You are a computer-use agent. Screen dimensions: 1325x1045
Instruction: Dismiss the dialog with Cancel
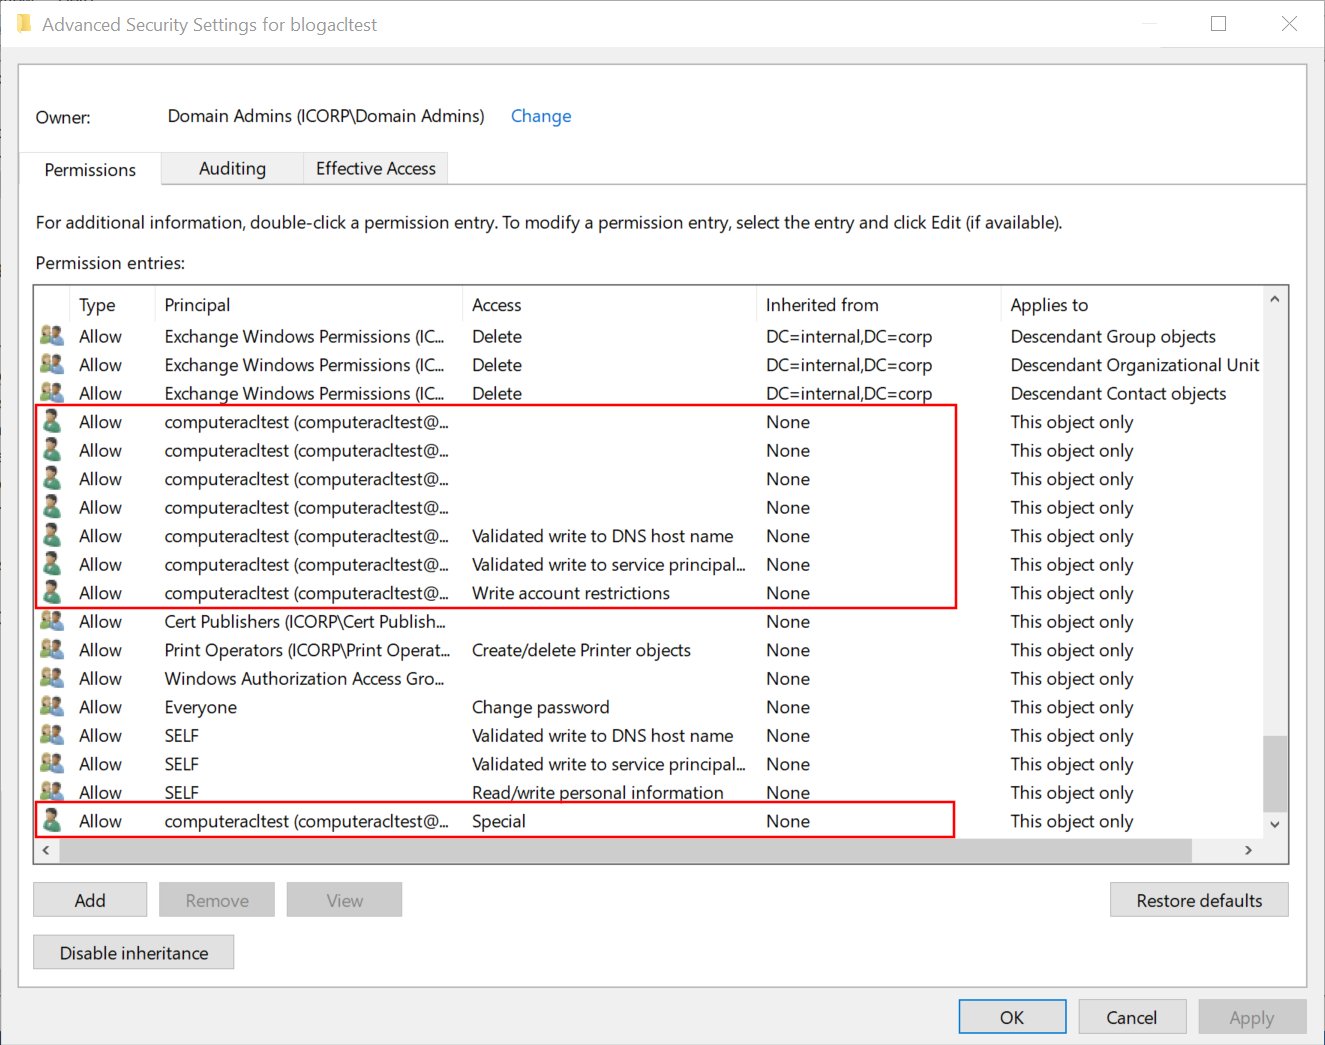[1132, 1016]
